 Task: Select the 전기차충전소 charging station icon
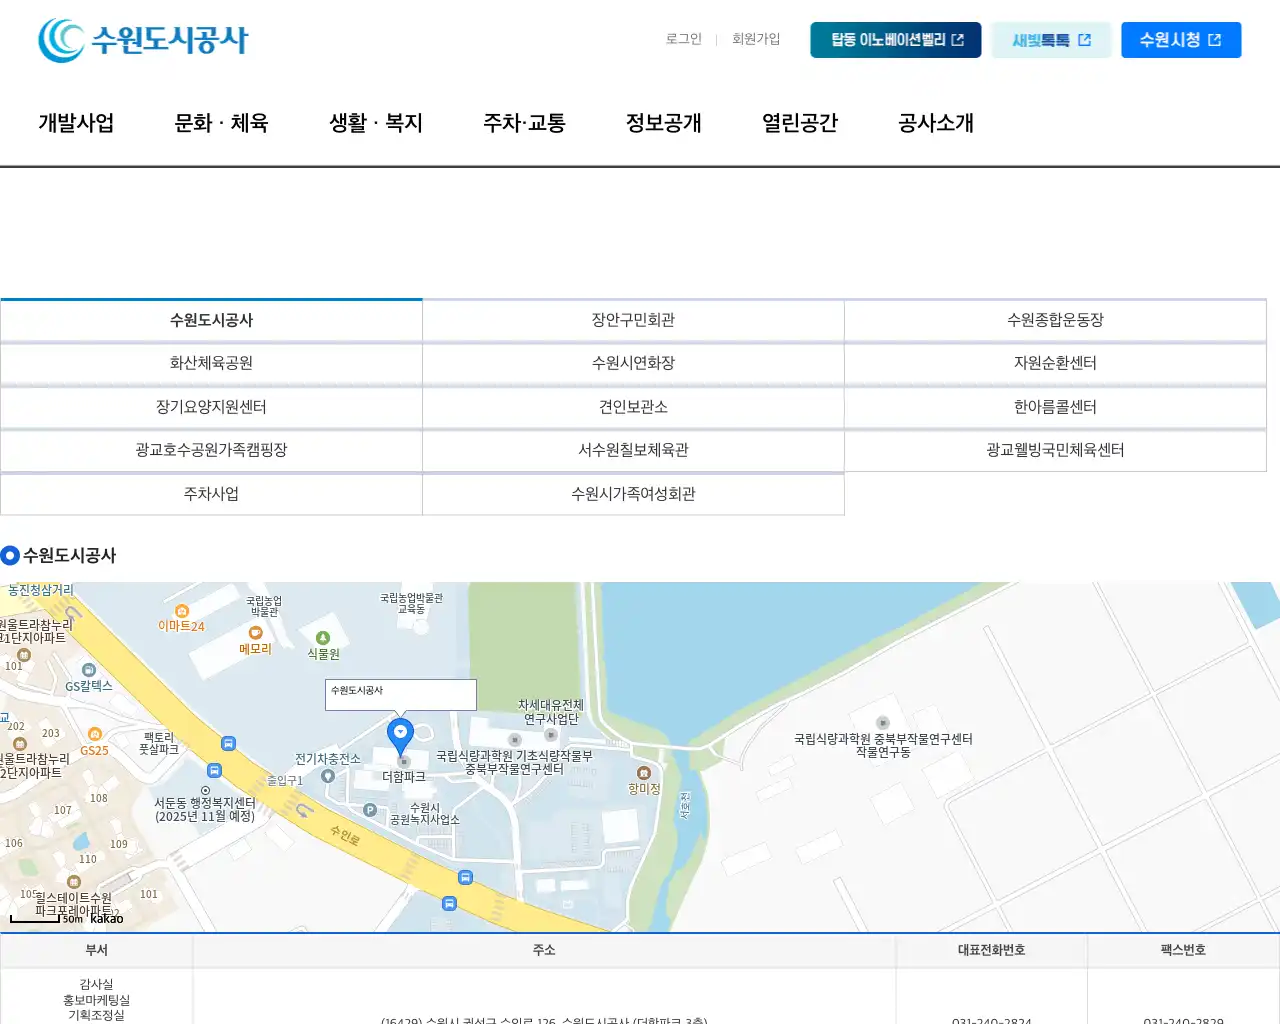328,776
